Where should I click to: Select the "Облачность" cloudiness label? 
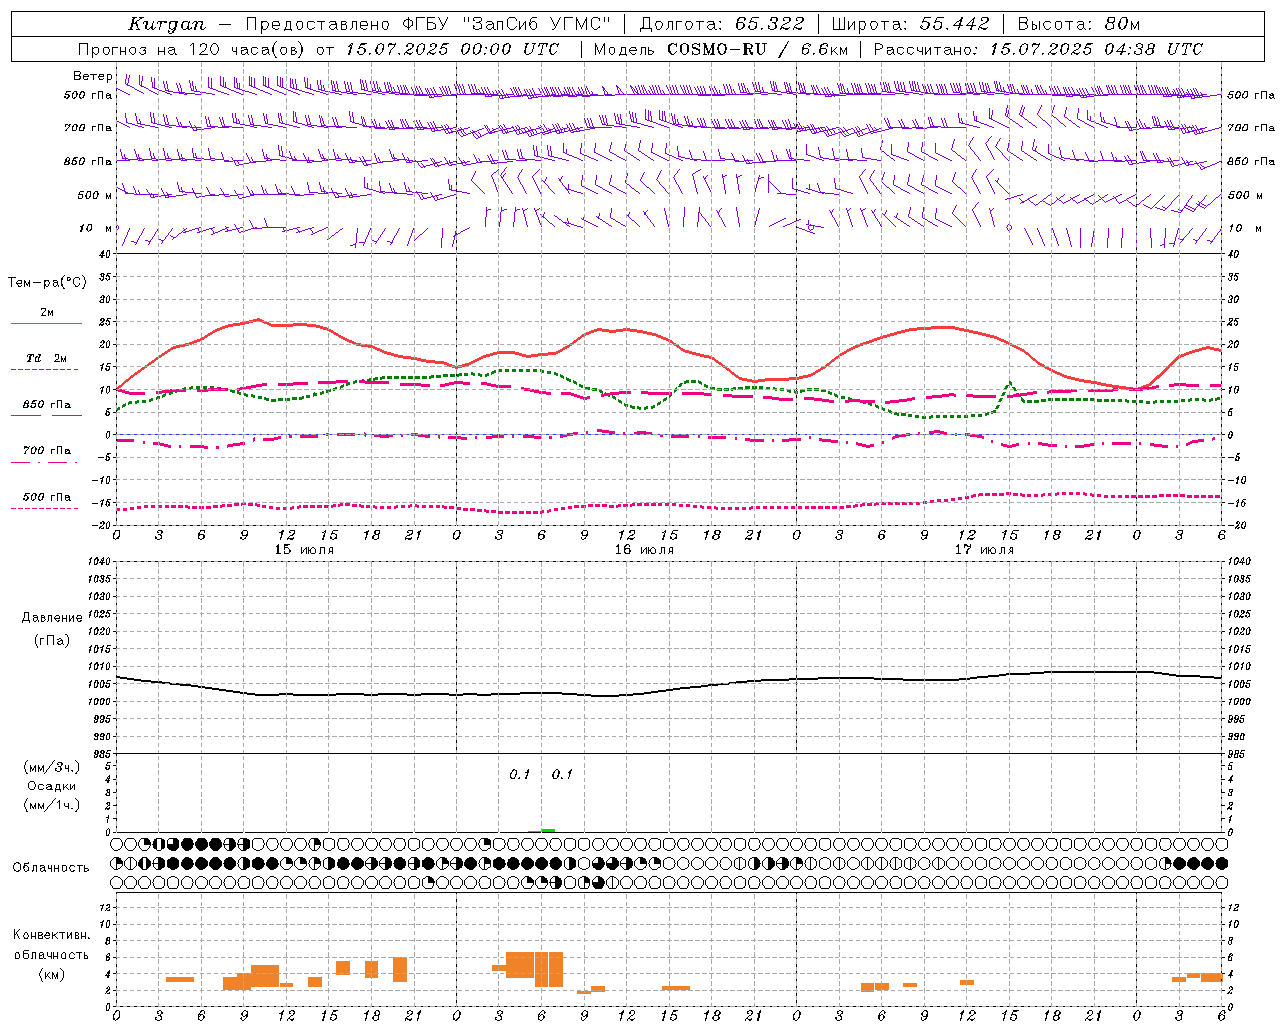(x=51, y=867)
